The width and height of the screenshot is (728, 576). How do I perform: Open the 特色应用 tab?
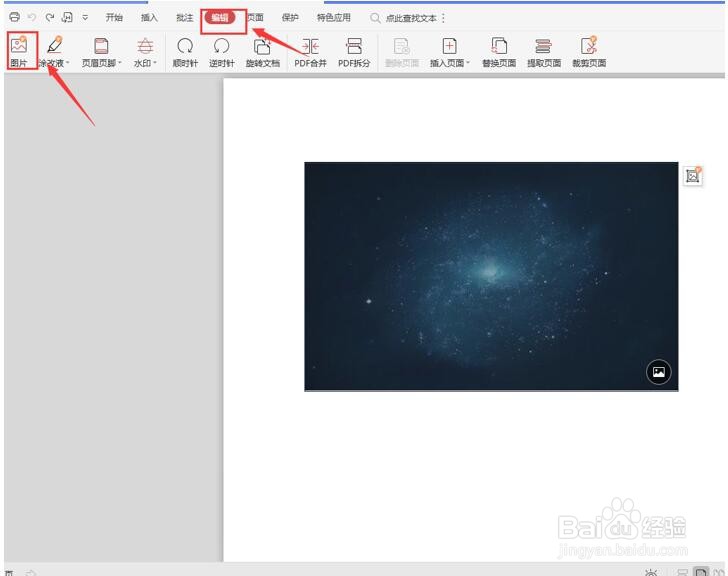click(333, 18)
